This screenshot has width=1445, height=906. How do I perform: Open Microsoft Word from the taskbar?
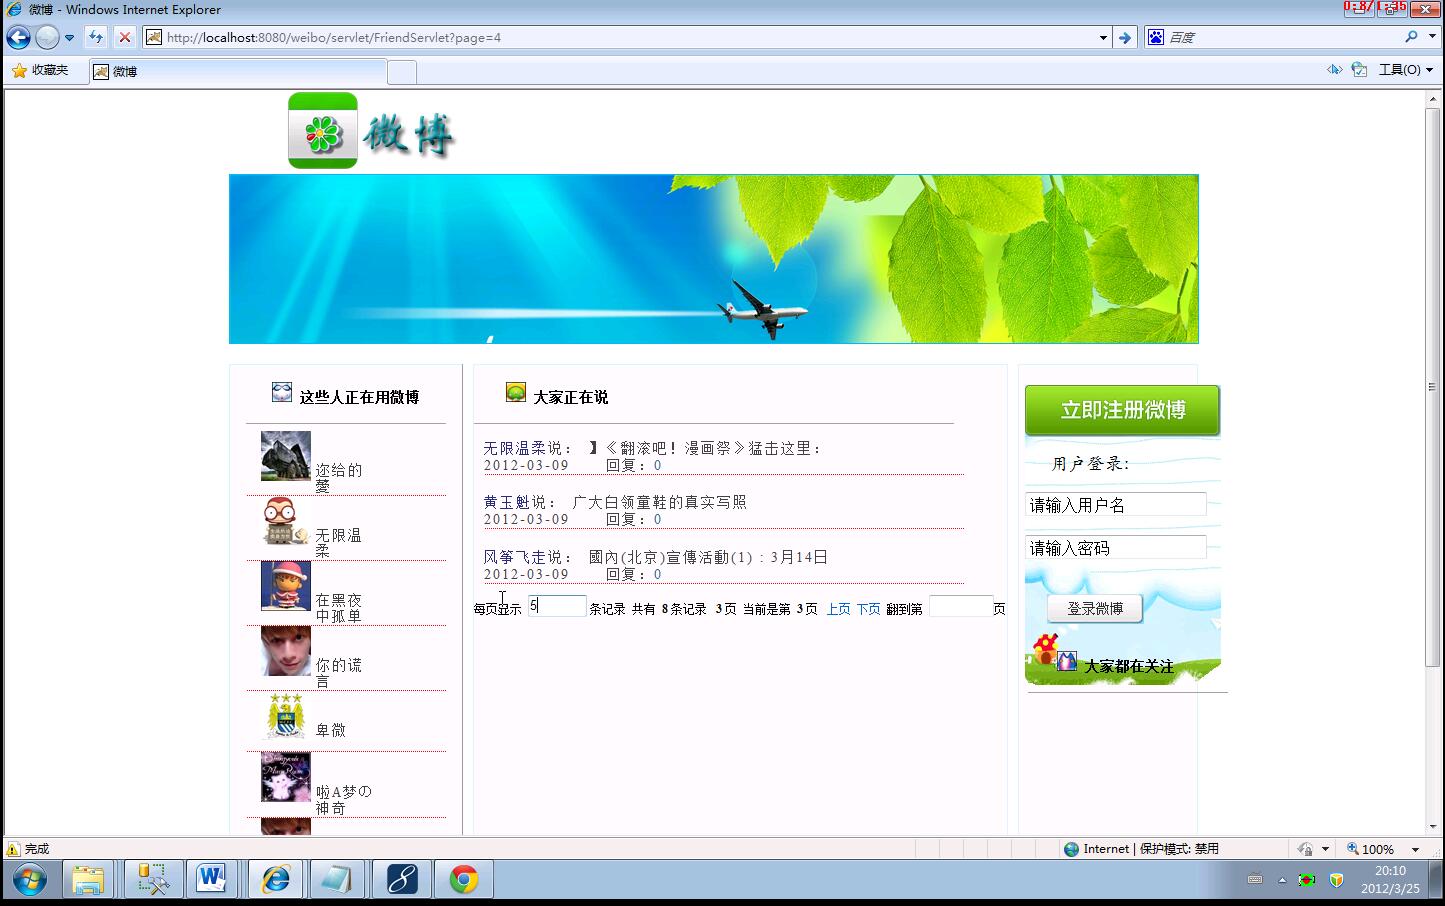click(211, 880)
